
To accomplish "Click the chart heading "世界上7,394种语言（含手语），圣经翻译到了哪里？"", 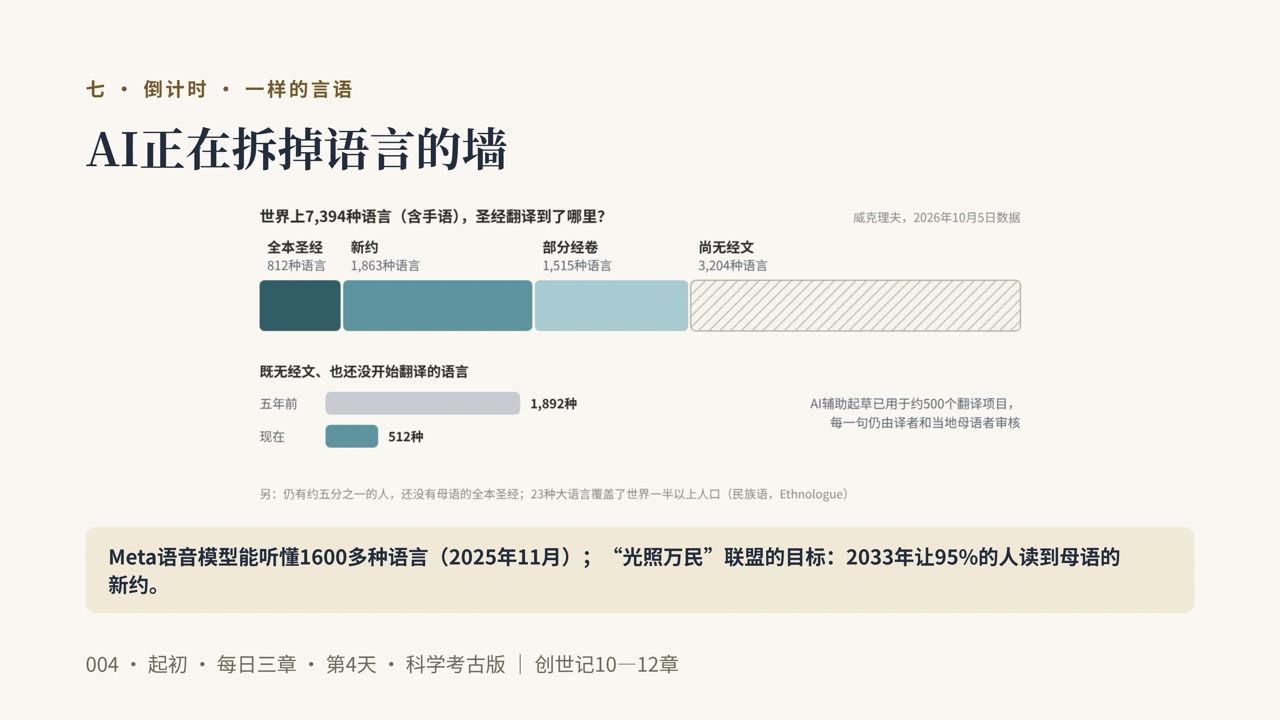I will click(x=432, y=216).
